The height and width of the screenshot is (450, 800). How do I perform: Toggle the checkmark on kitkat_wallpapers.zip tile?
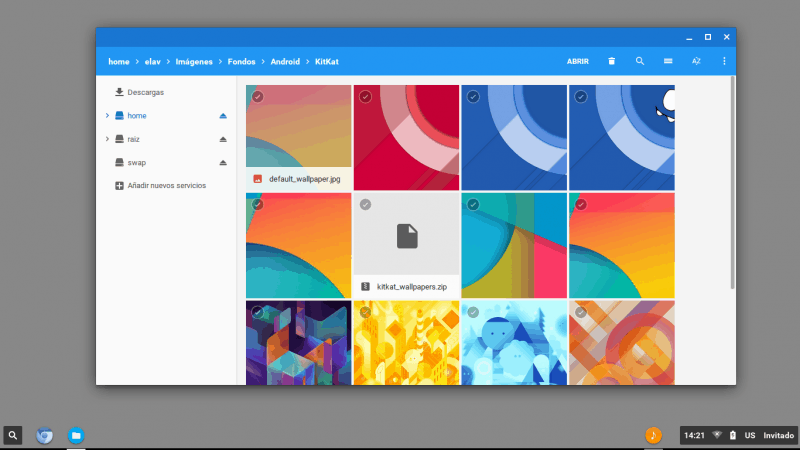pyautogui.click(x=365, y=205)
